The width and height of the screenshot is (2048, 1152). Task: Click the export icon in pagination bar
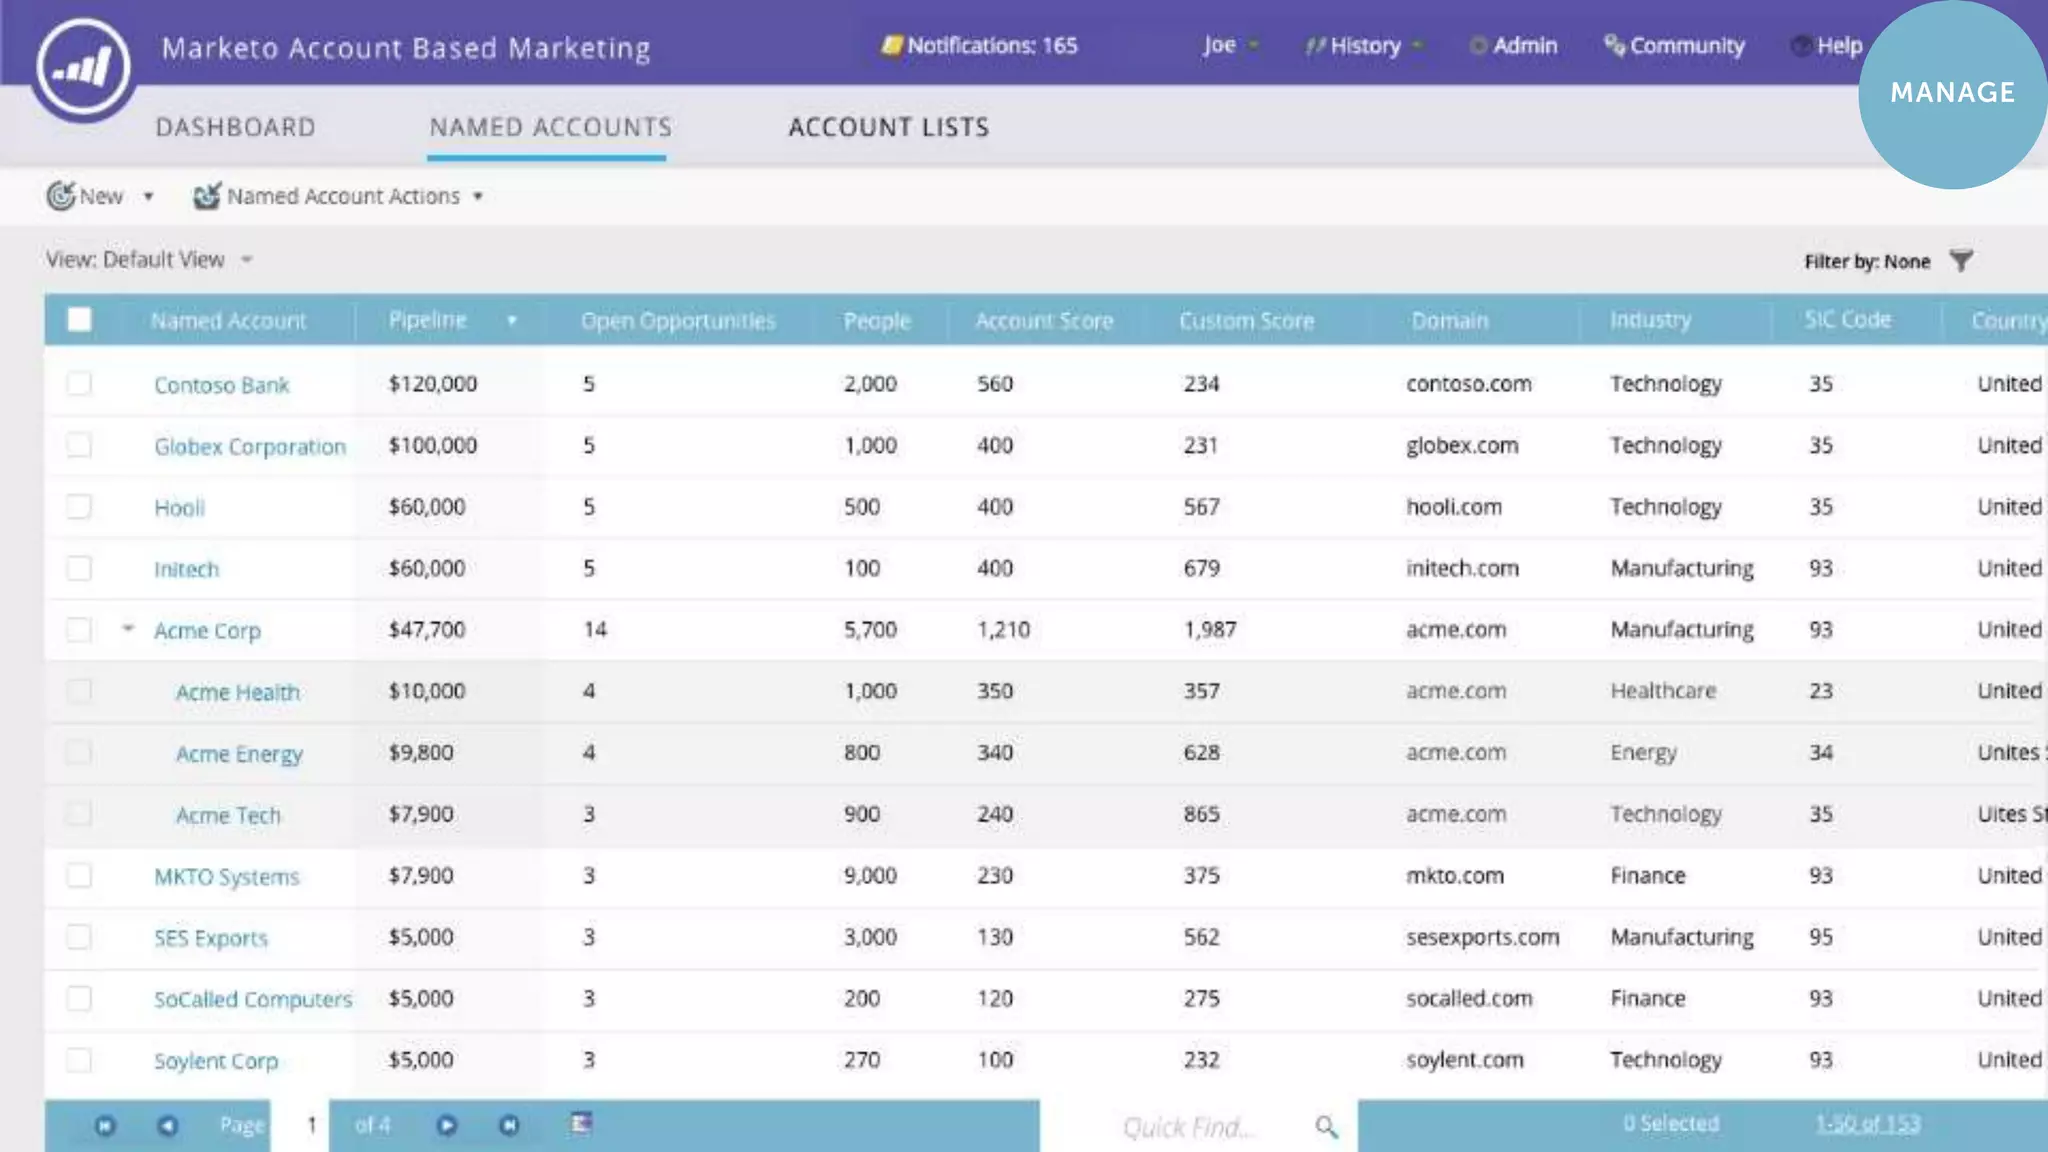(581, 1123)
